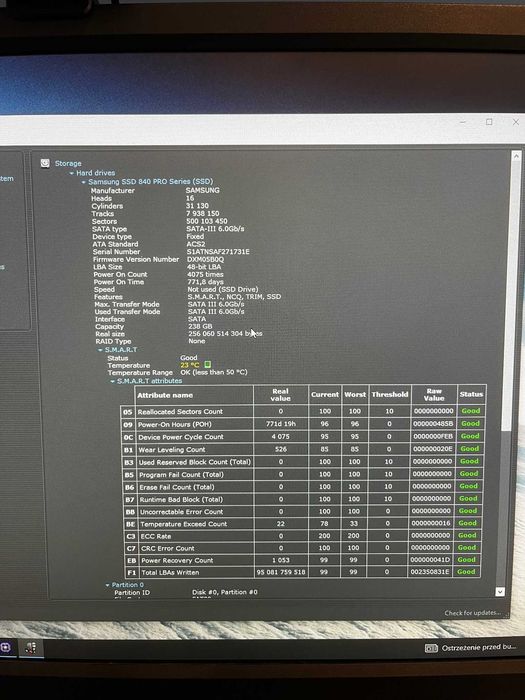Image resolution: width=525 pixels, height=700 pixels.
Task: Select the Uncorrectable Error Count row
Action: pos(302,511)
